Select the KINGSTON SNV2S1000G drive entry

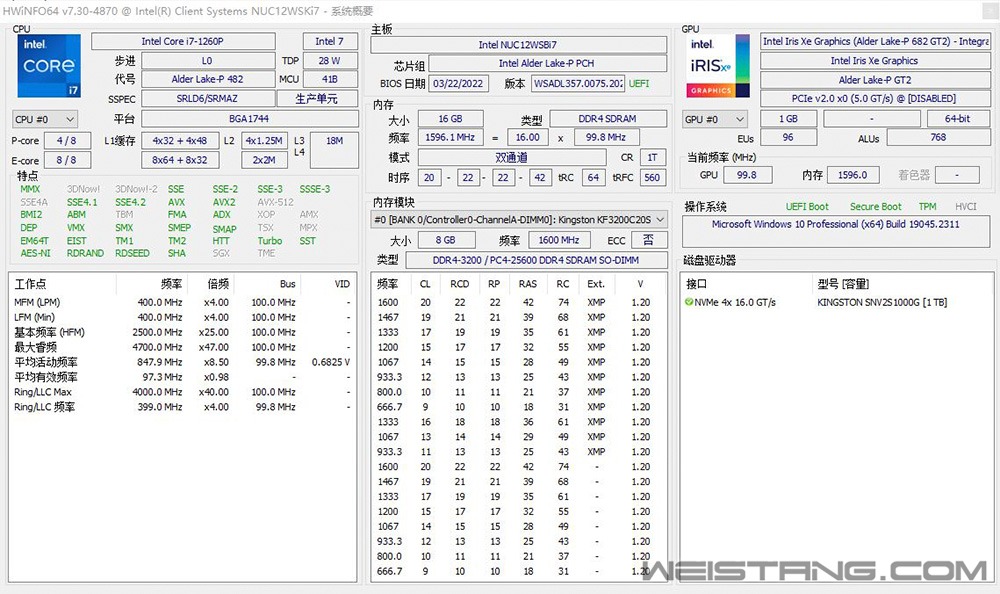(x=881, y=302)
